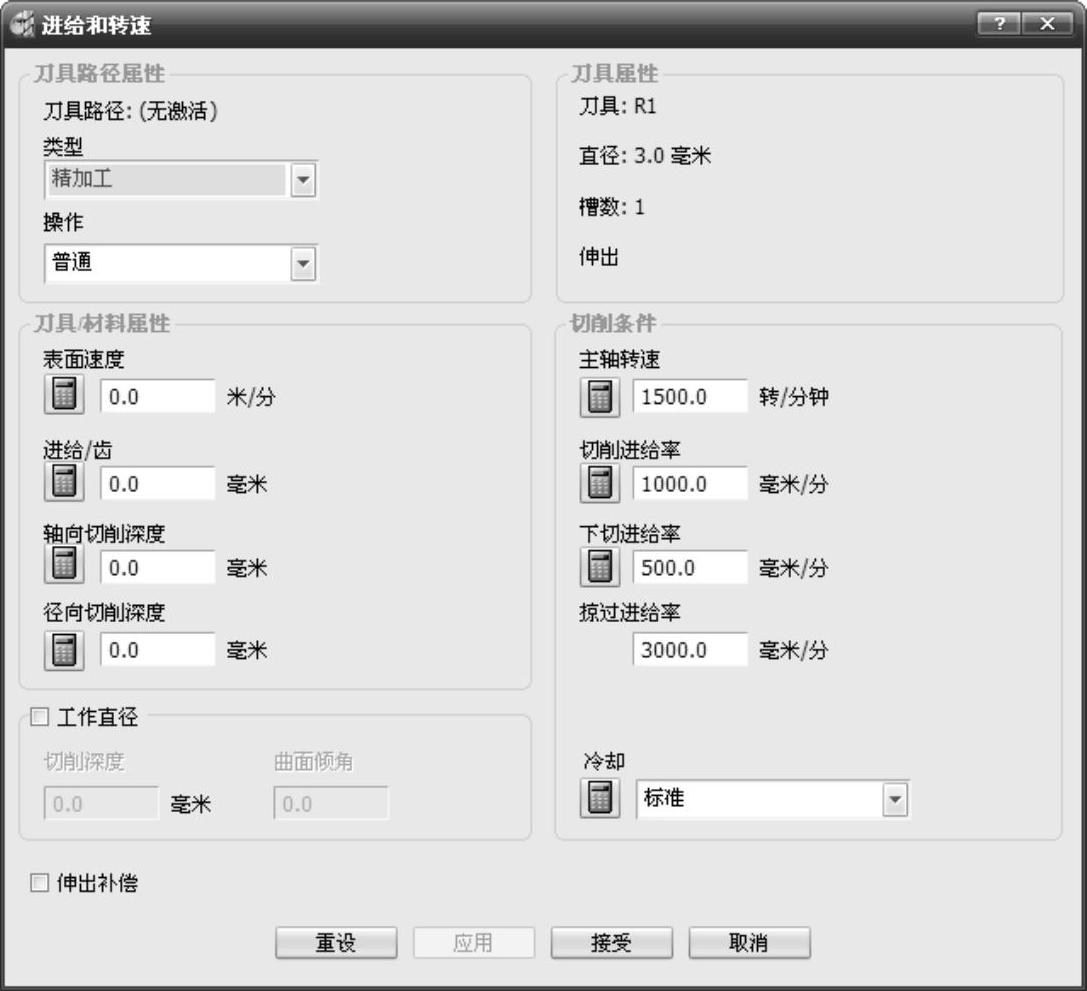Click calculator icon for 轴向切削深度

pos(64,564)
